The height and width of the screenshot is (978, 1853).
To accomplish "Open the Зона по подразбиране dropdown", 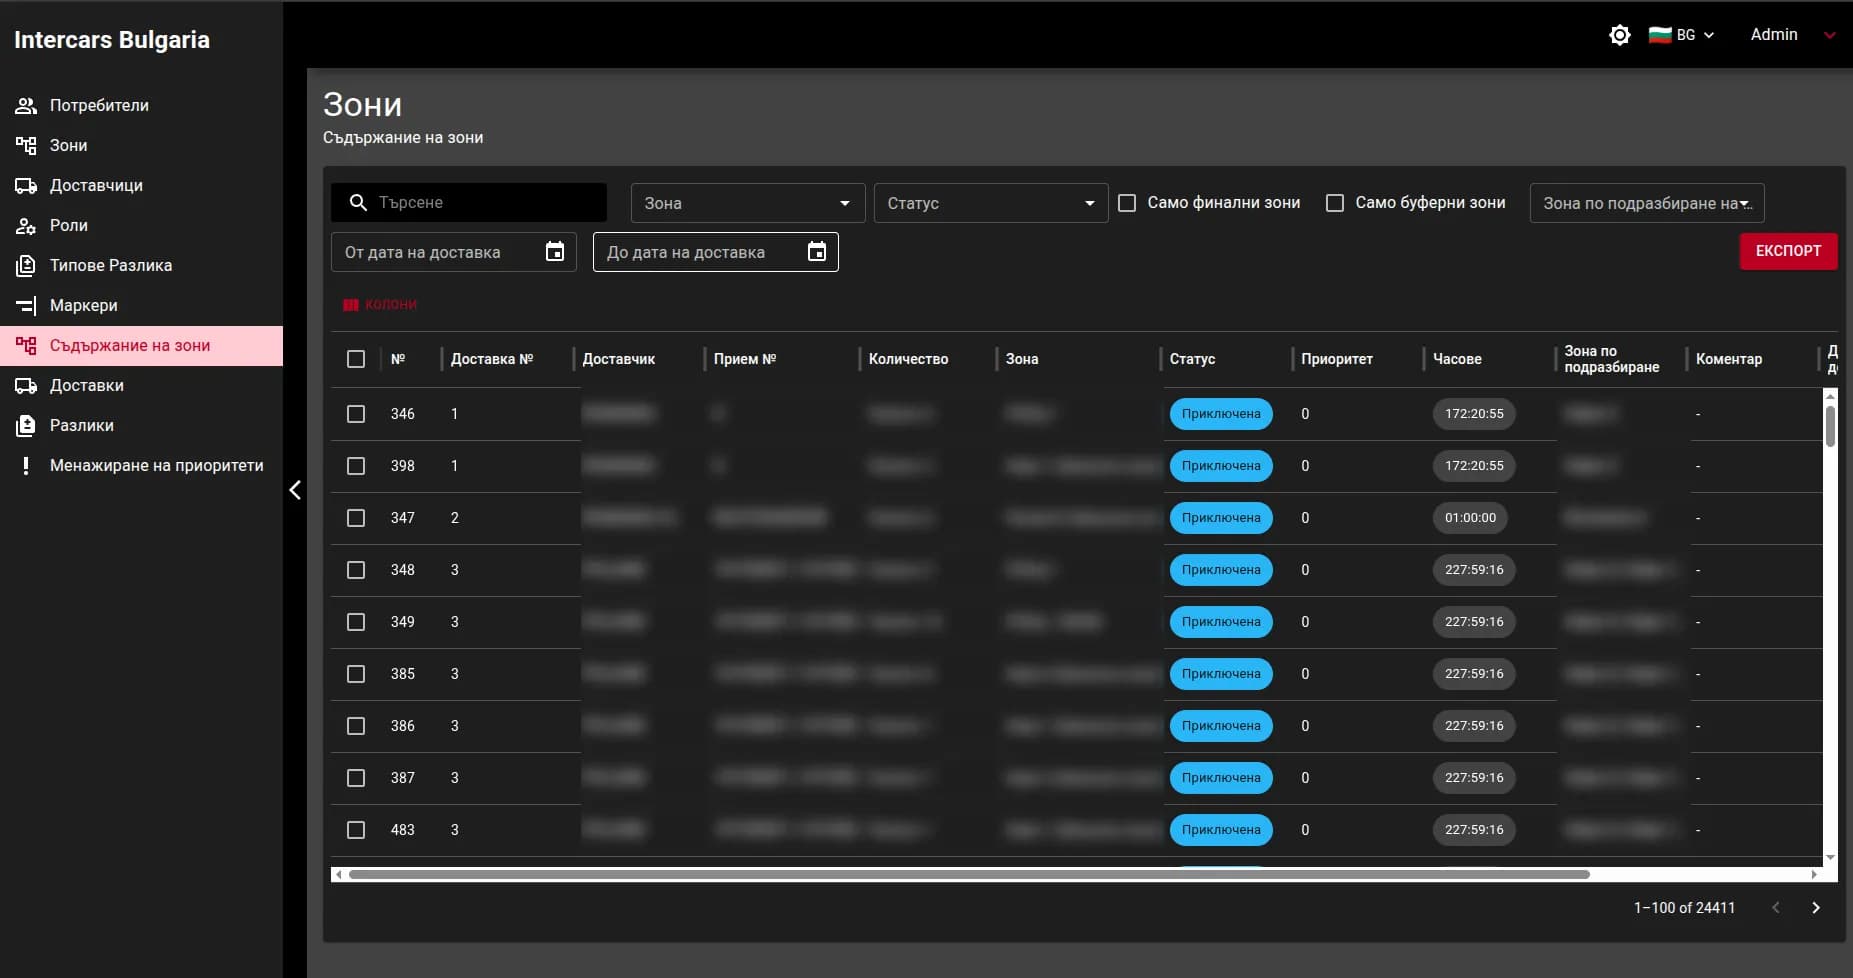I will coord(1647,203).
